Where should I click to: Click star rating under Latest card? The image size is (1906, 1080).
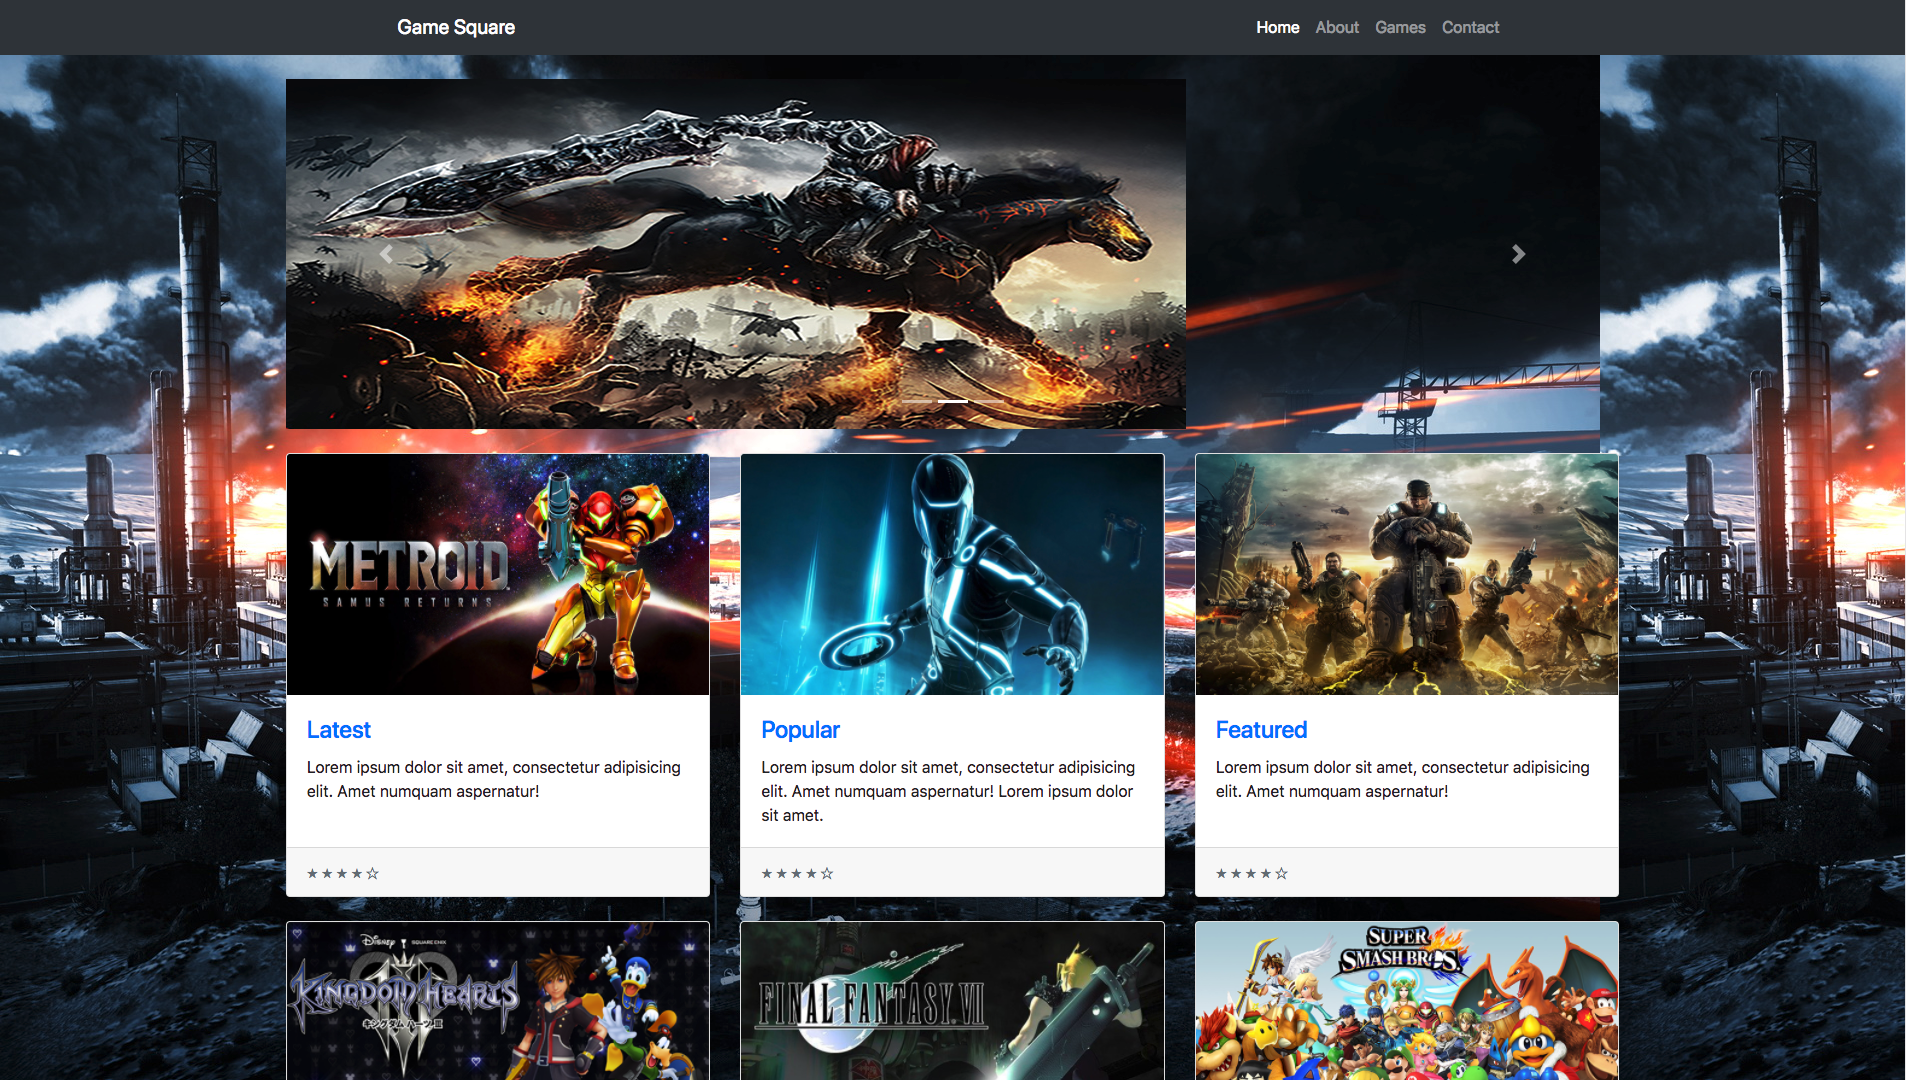(343, 873)
